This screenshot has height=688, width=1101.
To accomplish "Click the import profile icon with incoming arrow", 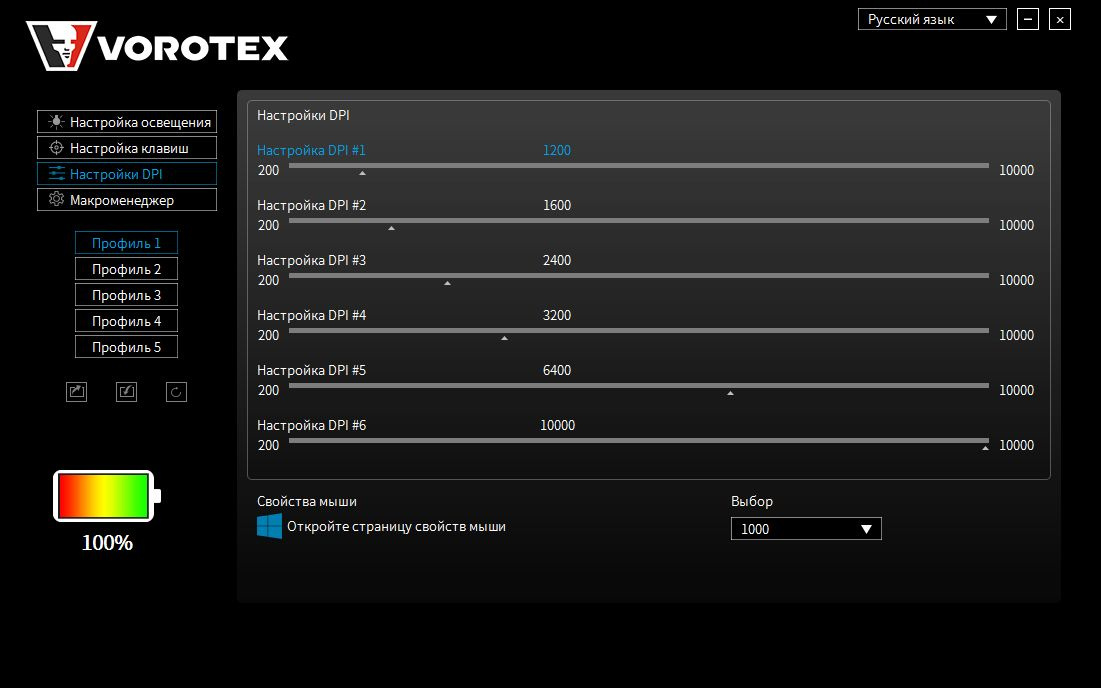I will [x=126, y=391].
